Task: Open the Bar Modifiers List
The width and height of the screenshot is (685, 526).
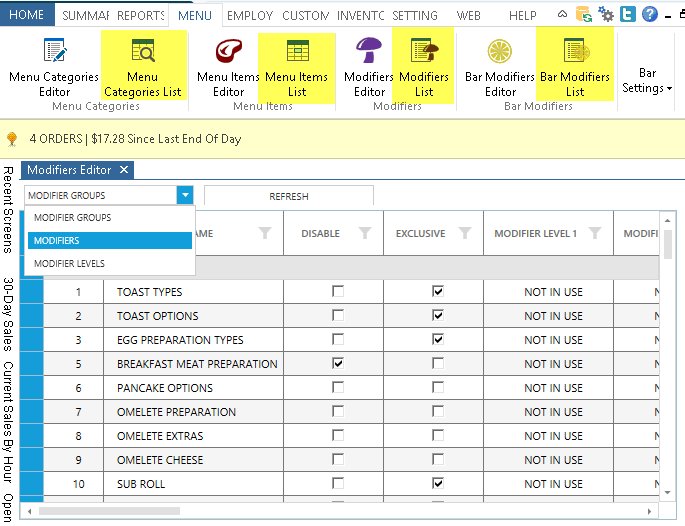Action: [575, 67]
